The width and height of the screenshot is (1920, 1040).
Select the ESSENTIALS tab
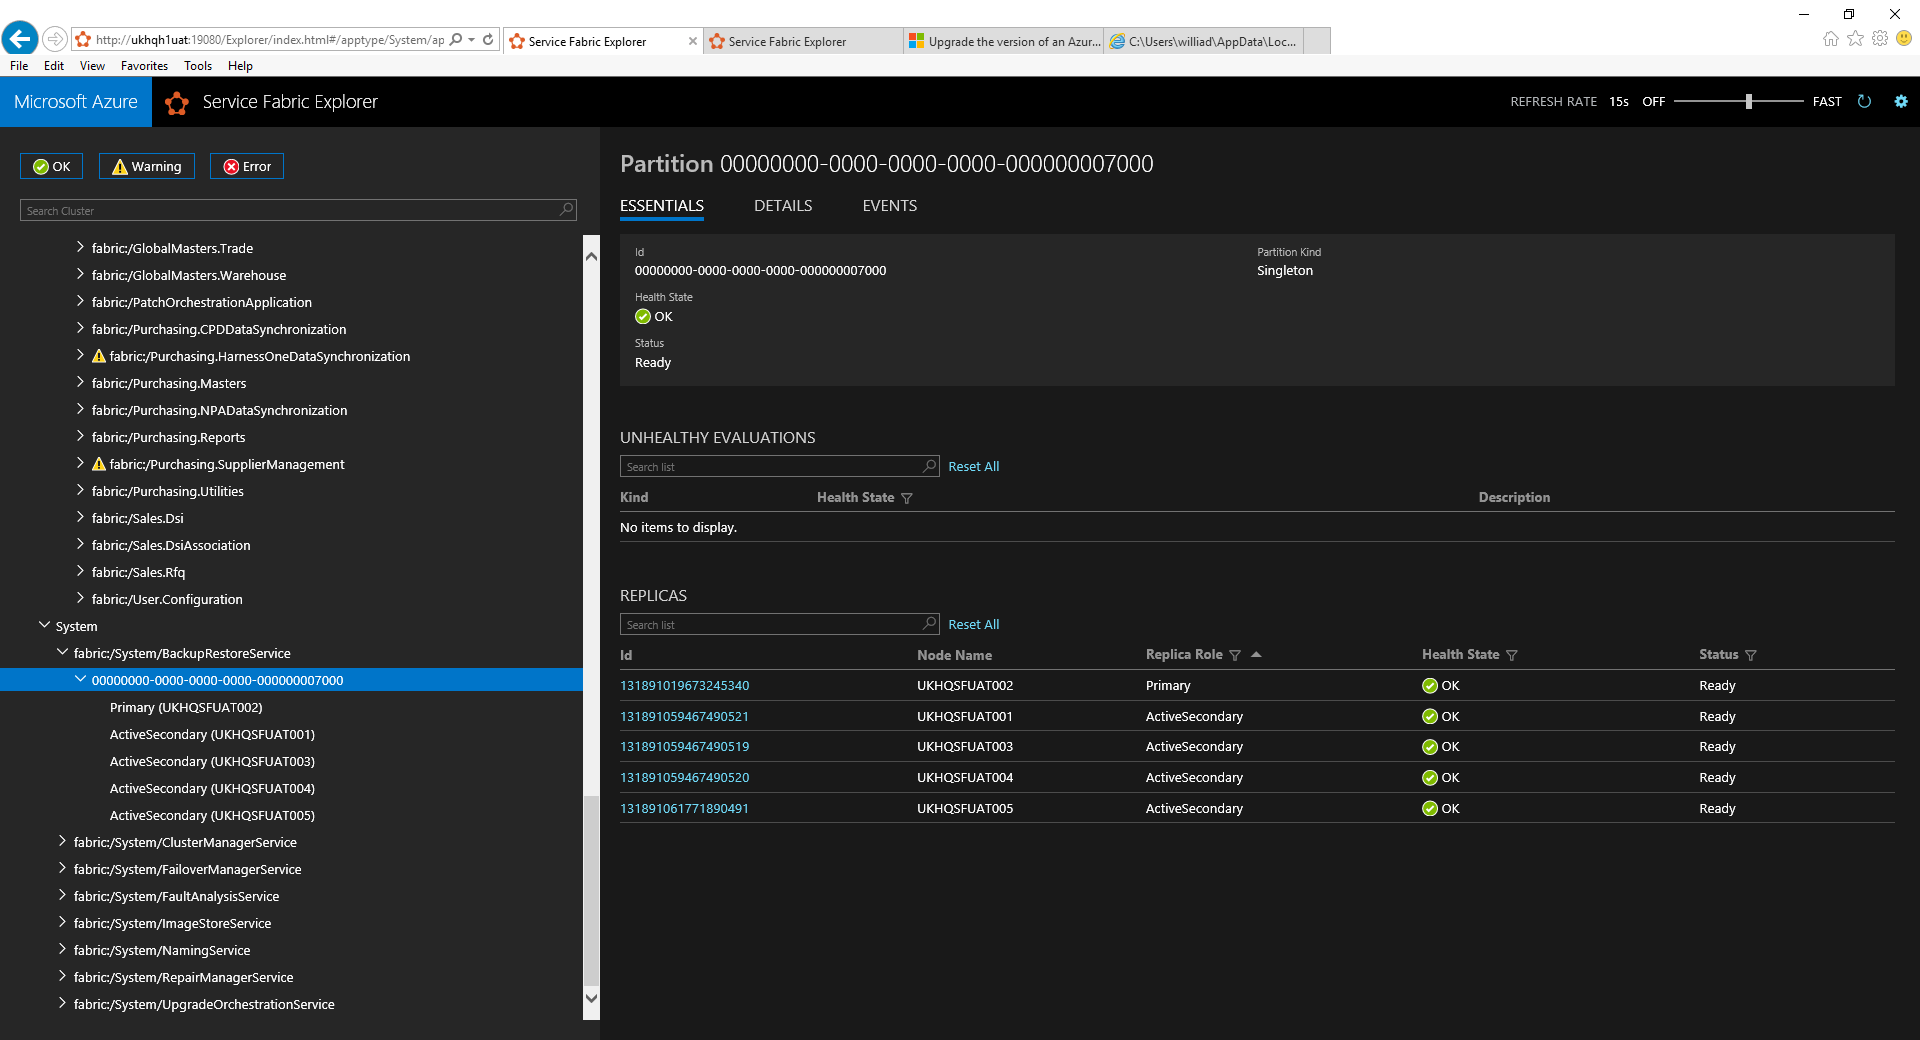662,206
